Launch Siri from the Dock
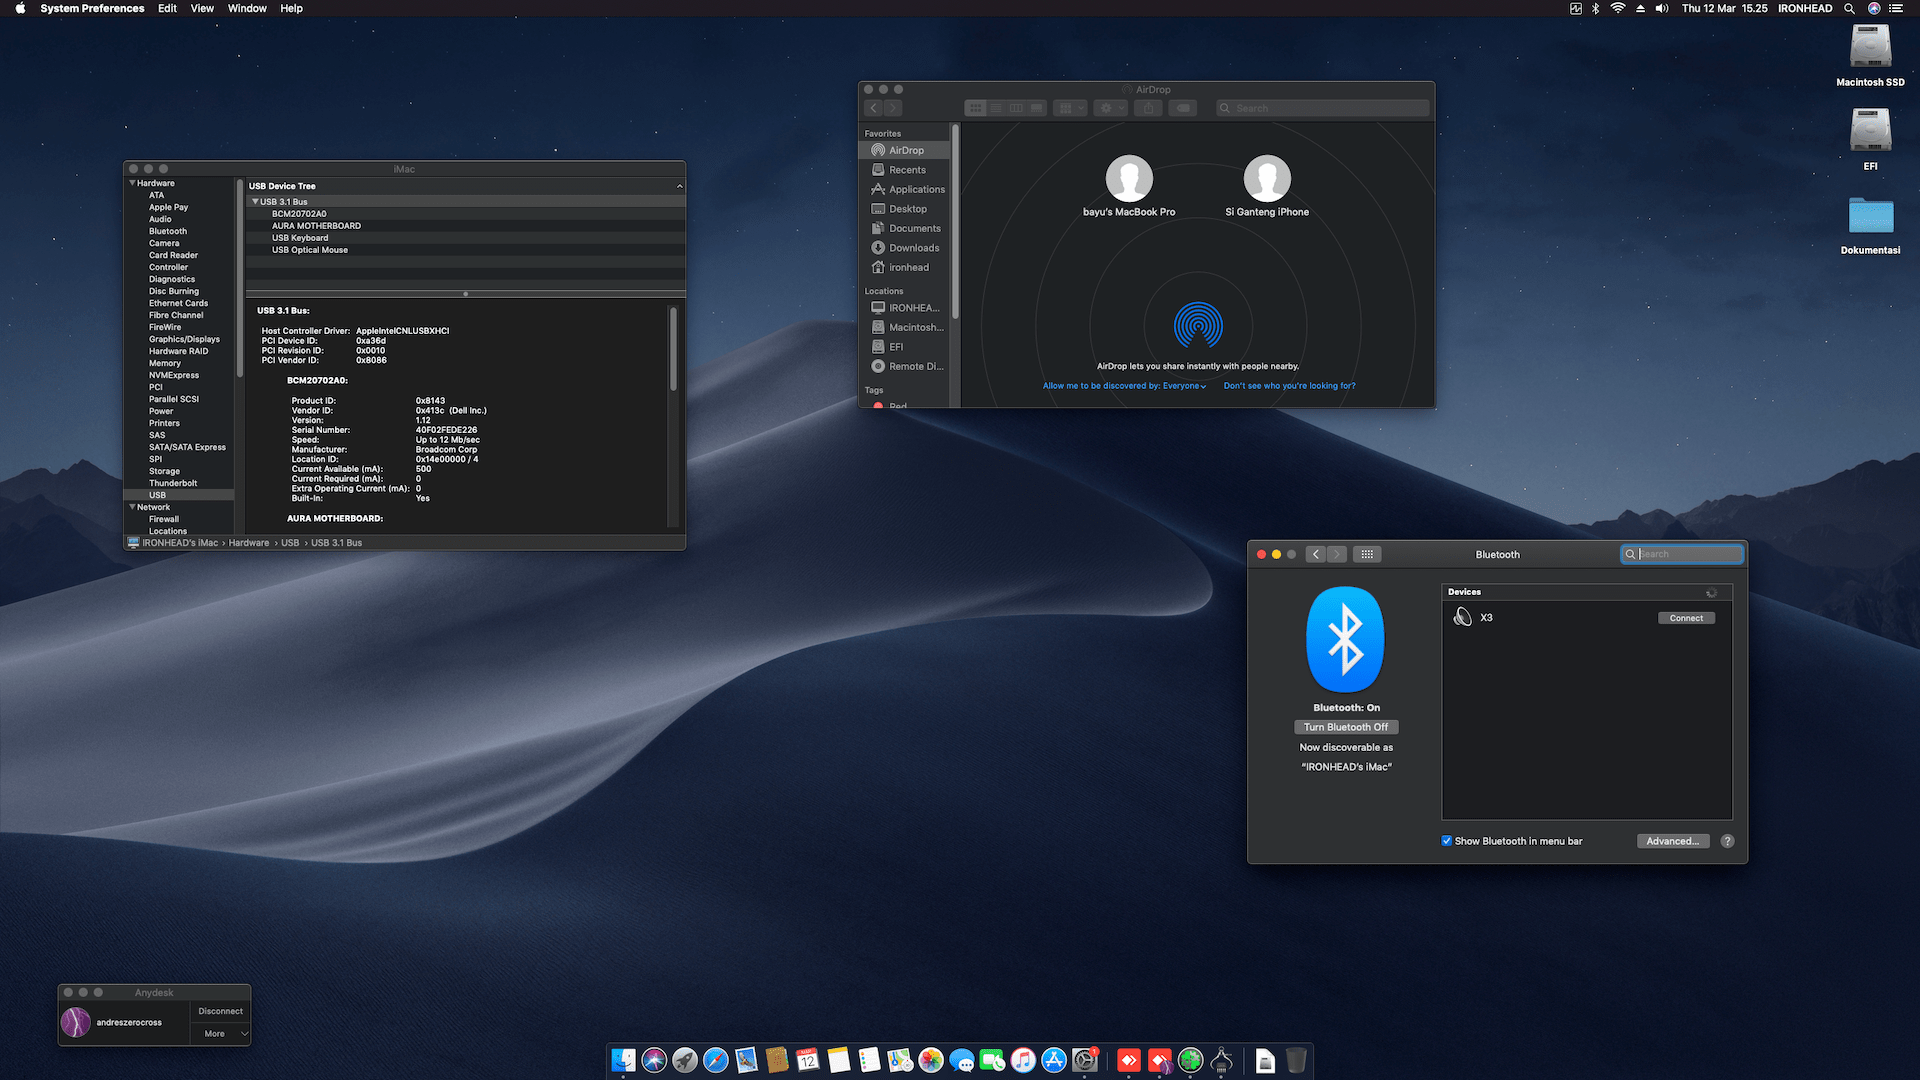The image size is (1920, 1080). (x=654, y=1060)
